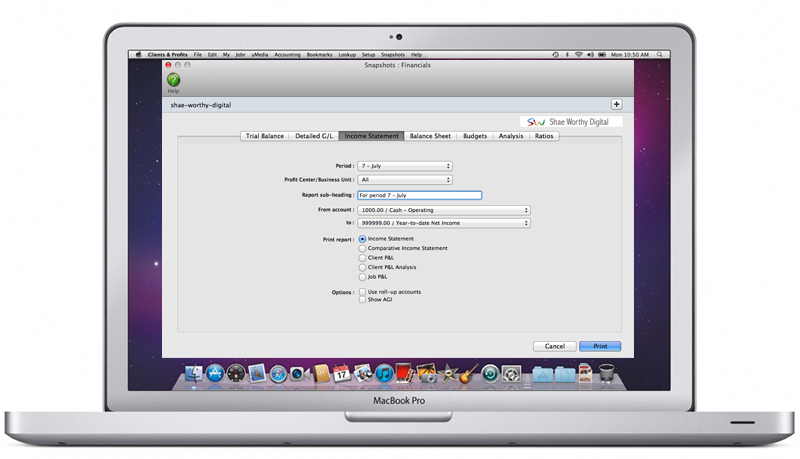Expand the Profit Center/Business Unit dropdown
This screenshot has height=459, width=800.
coord(405,180)
